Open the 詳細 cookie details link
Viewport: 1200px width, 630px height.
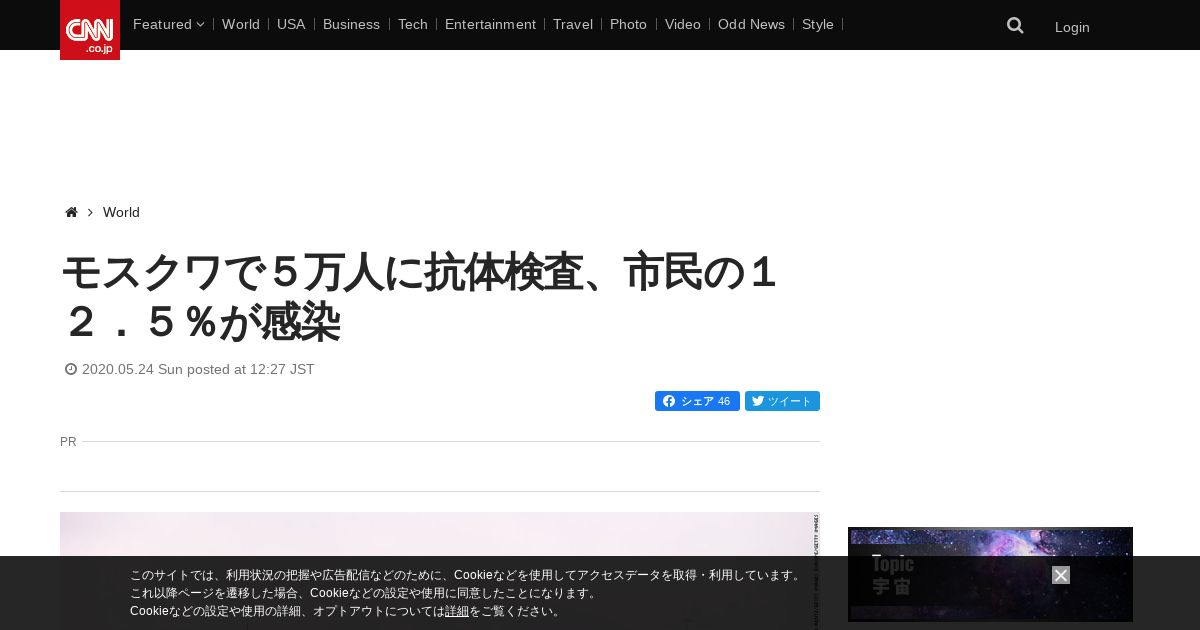point(457,611)
